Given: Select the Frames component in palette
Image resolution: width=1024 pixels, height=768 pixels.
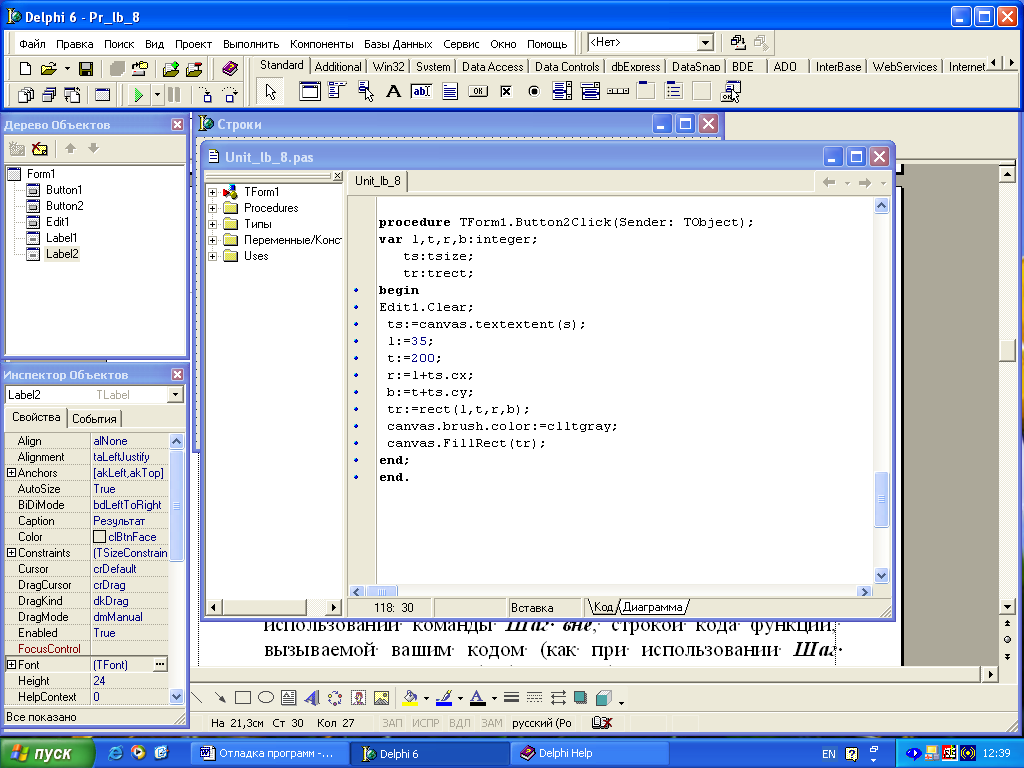Looking at the screenshot, I should 310,91.
